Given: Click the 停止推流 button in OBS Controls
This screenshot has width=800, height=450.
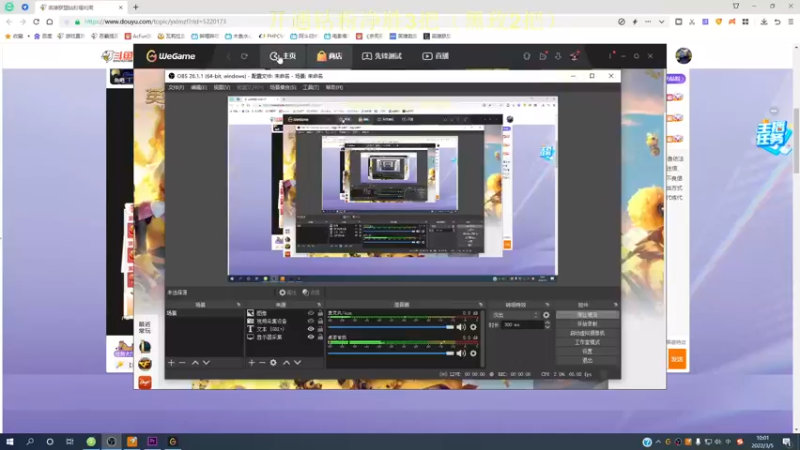Looking at the screenshot, I should click(587, 315).
